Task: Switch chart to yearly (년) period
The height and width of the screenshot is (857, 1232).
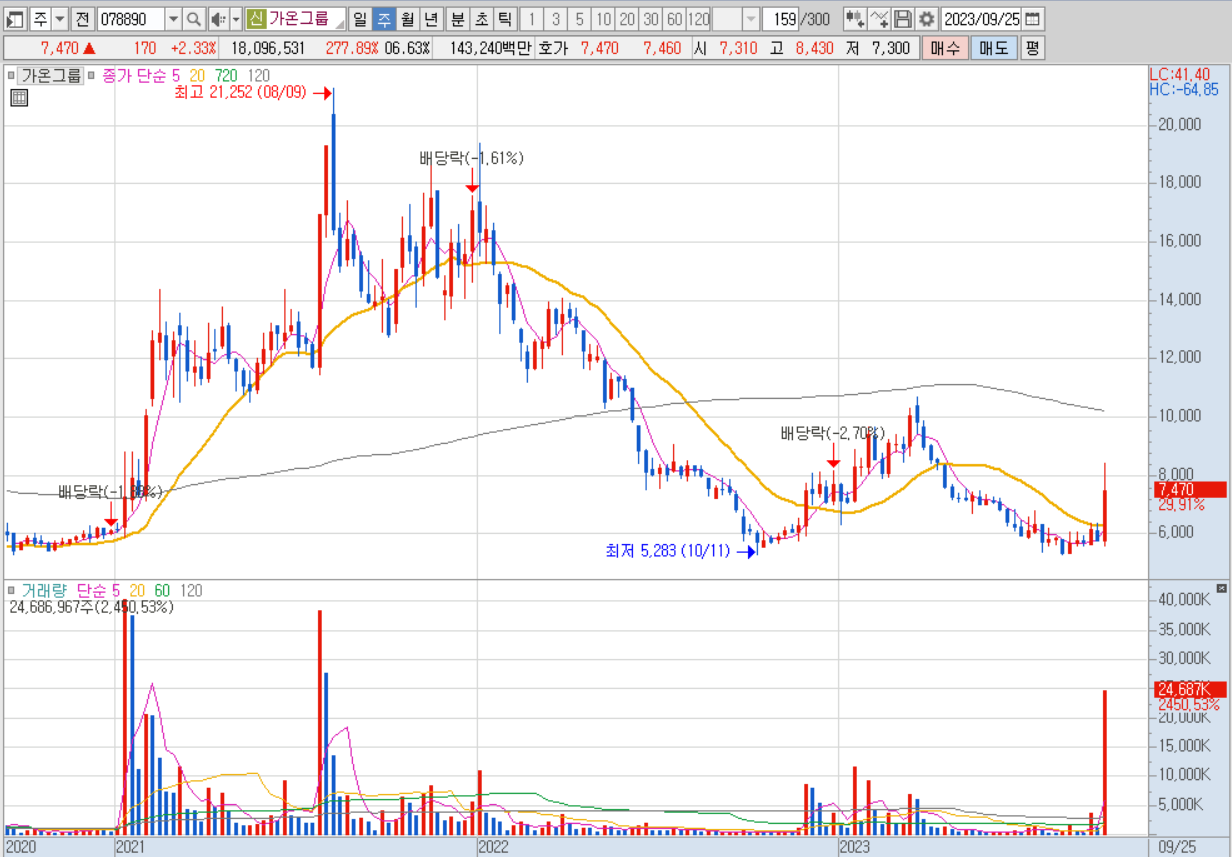Action: coord(431,19)
